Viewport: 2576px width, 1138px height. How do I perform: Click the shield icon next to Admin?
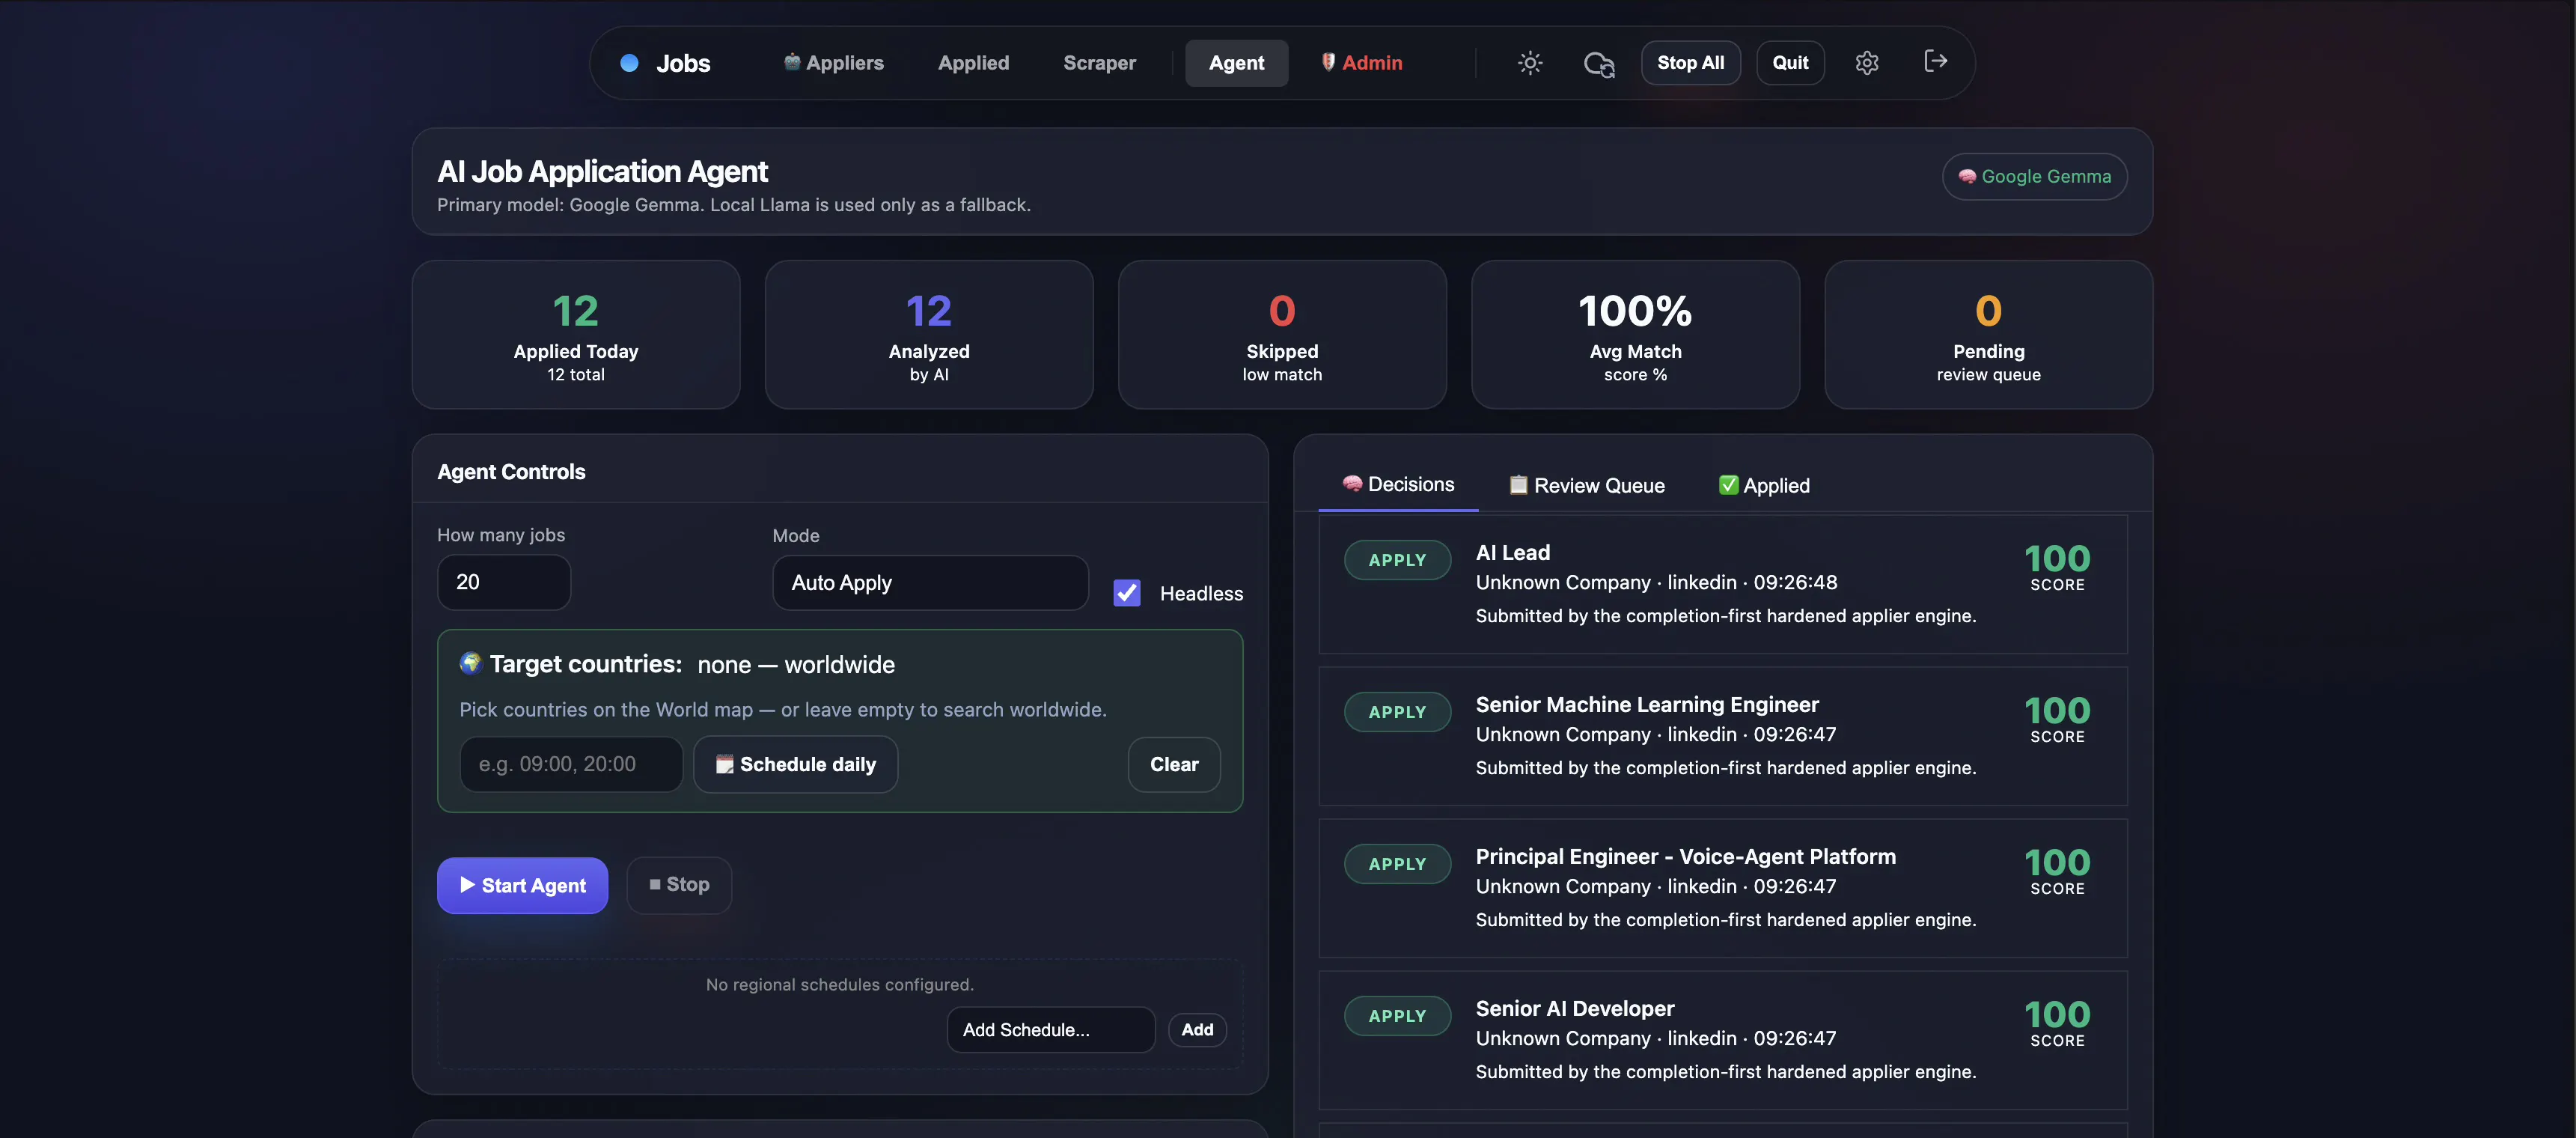[x=1328, y=62]
